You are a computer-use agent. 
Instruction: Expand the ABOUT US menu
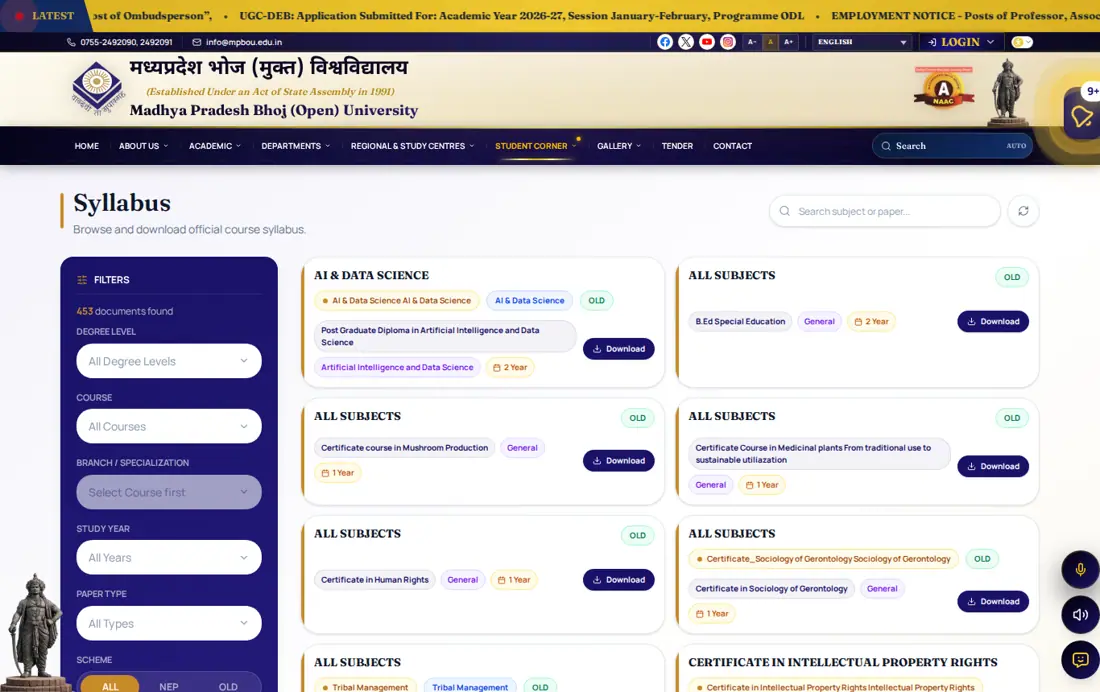tap(143, 146)
